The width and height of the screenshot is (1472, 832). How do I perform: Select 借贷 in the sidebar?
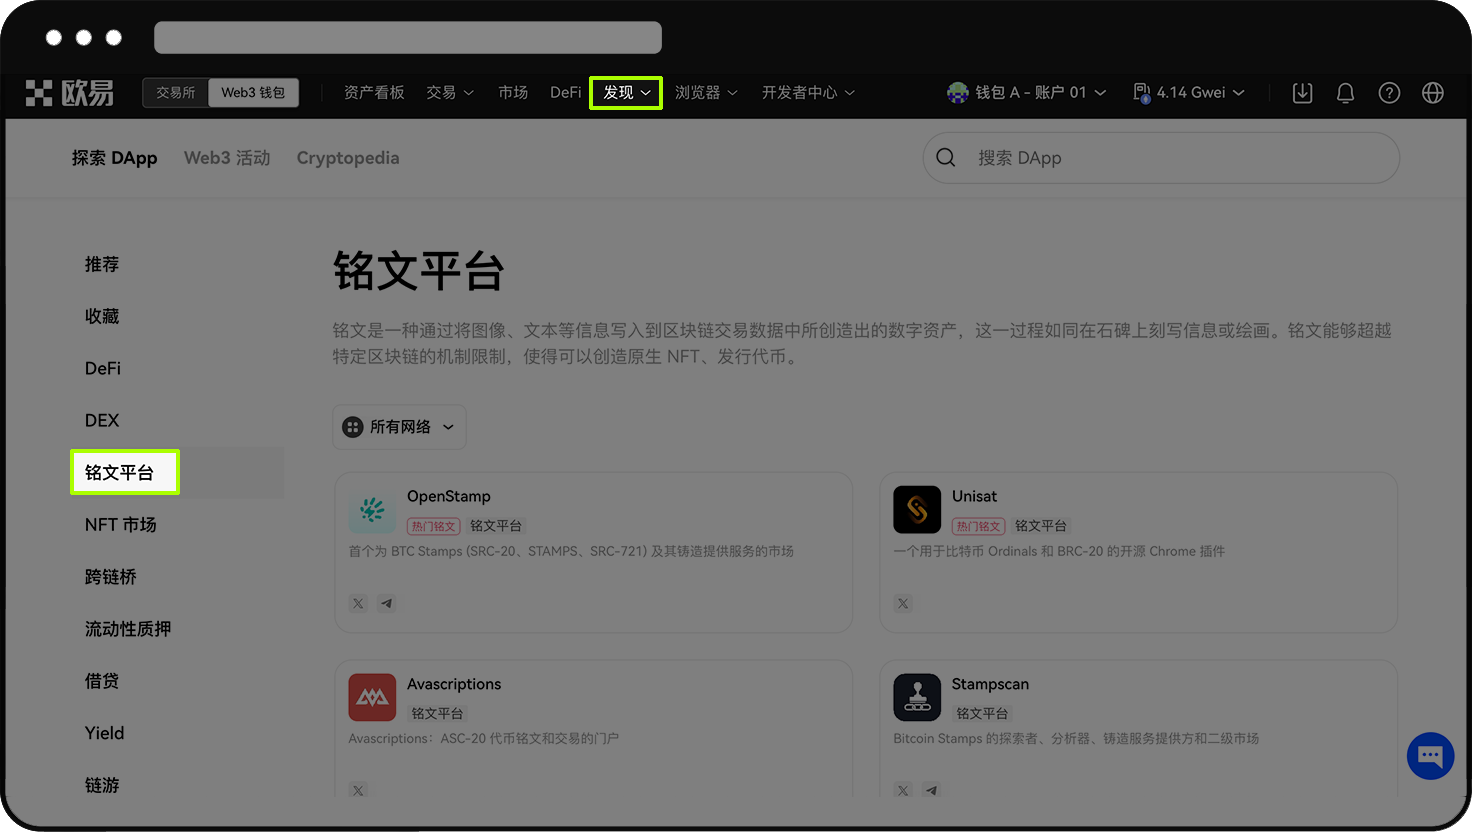102,681
